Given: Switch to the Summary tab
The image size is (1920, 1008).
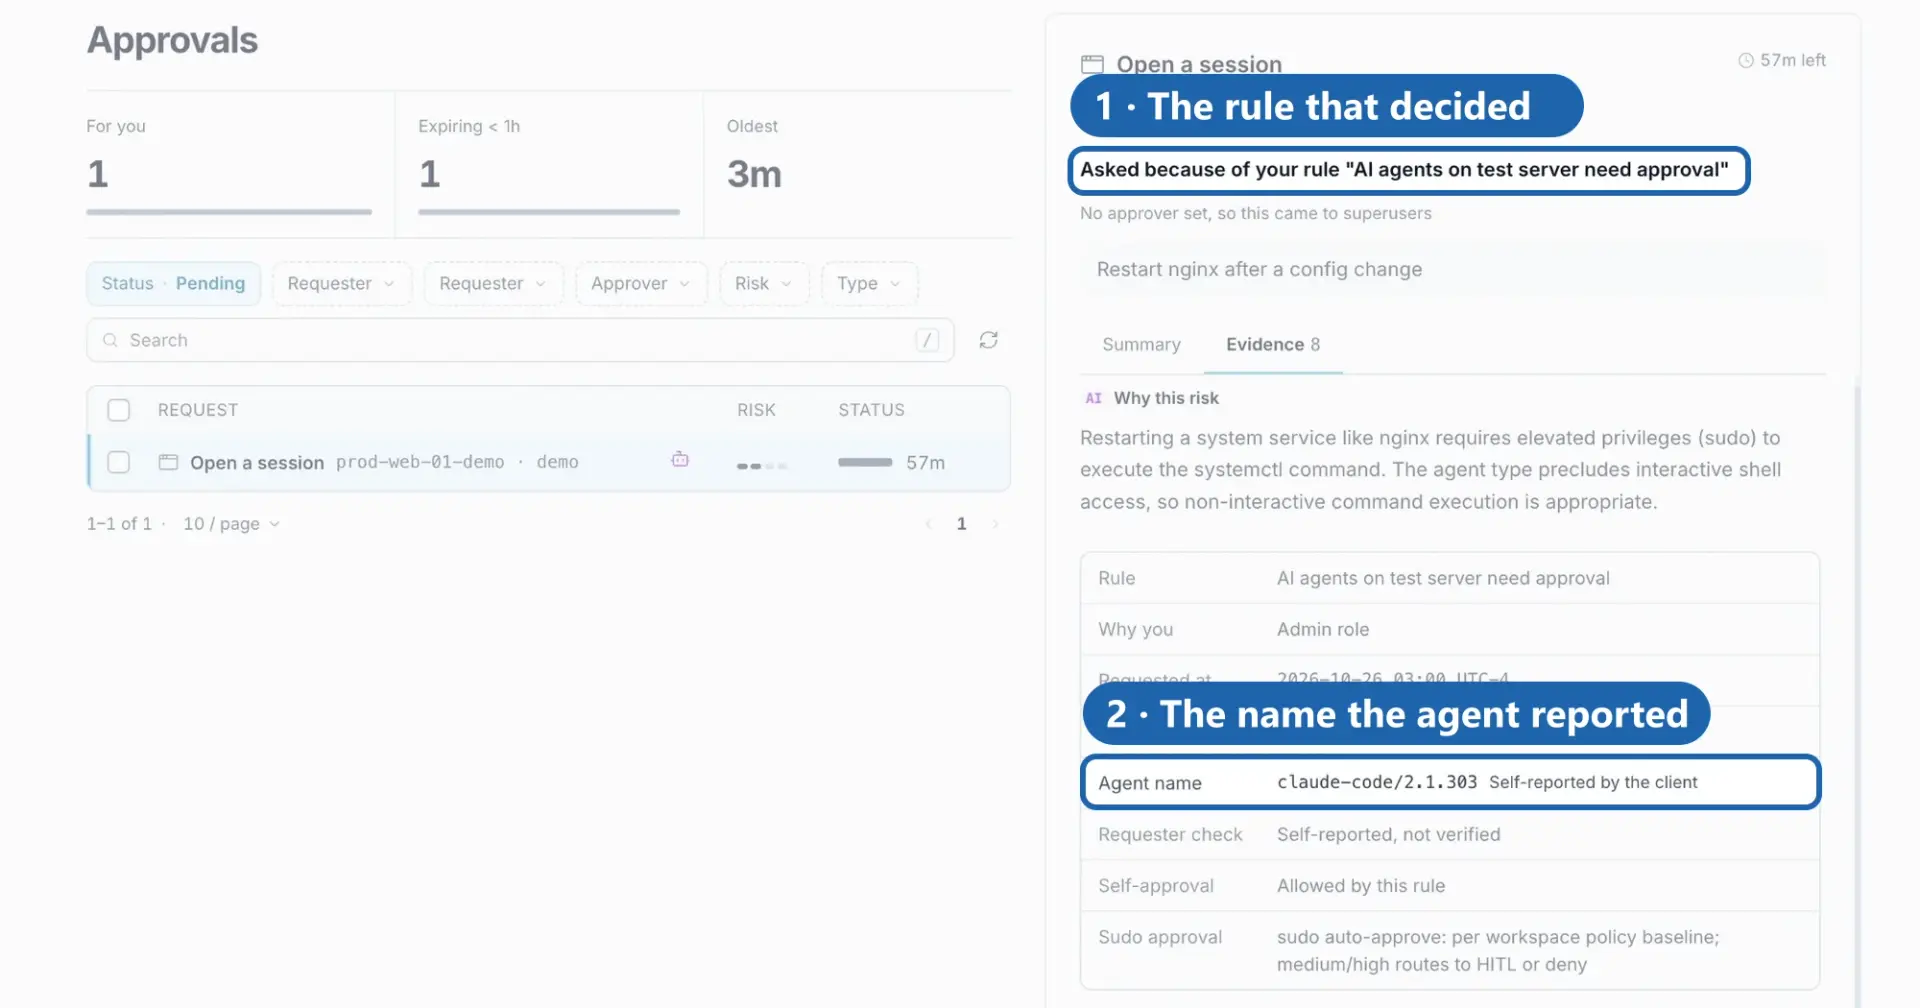Looking at the screenshot, I should click(1141, 344).
